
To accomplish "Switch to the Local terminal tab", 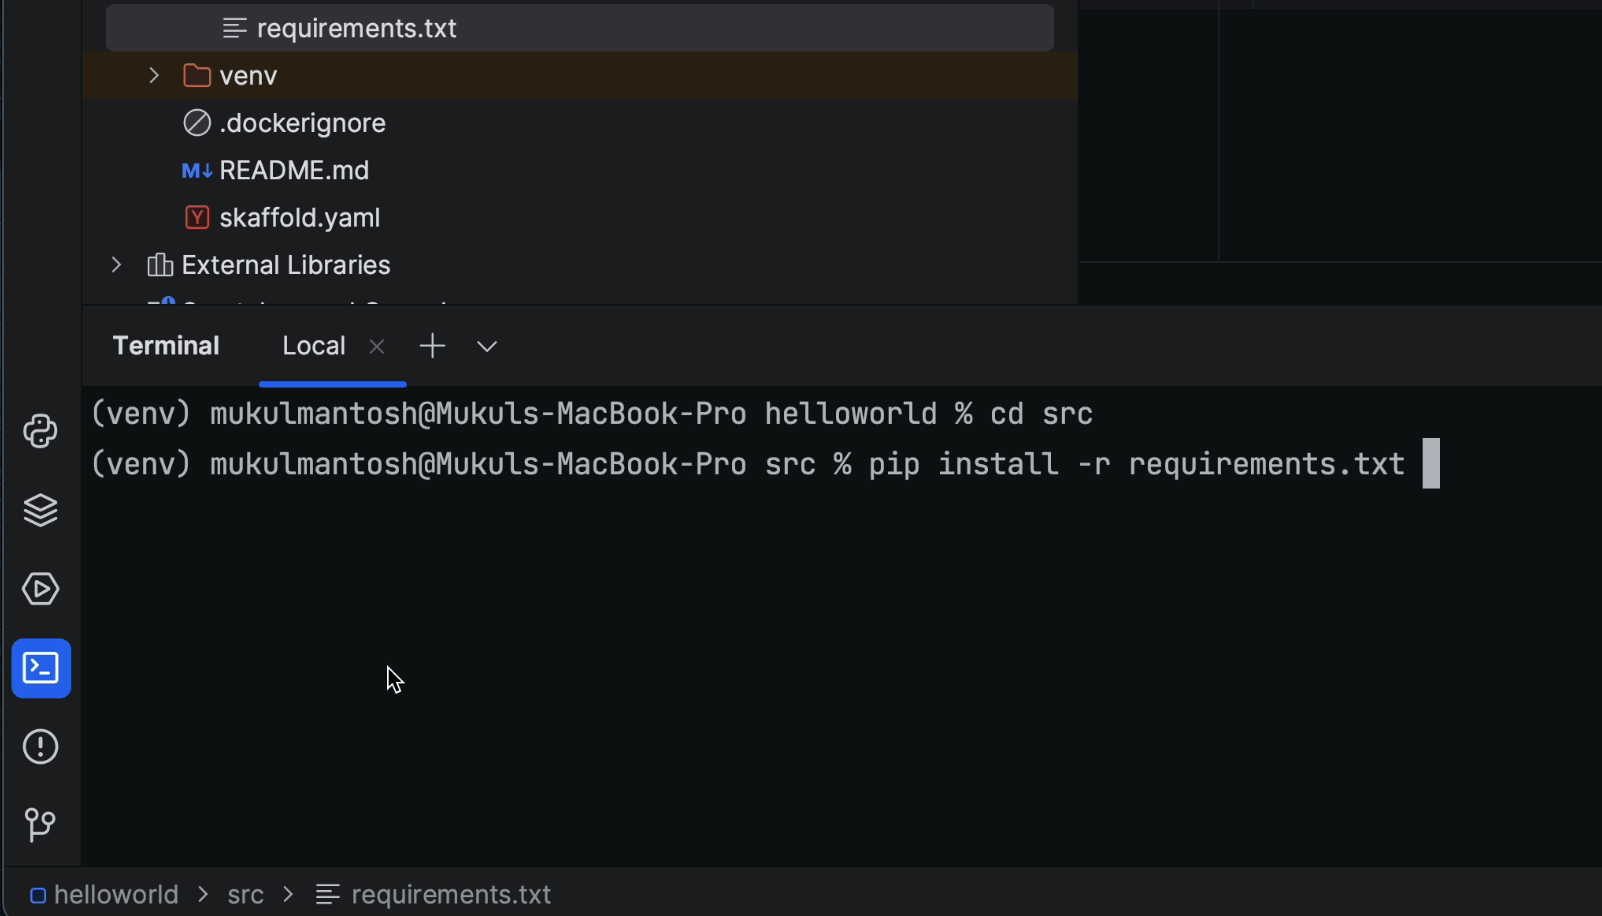I will point(313,345).
